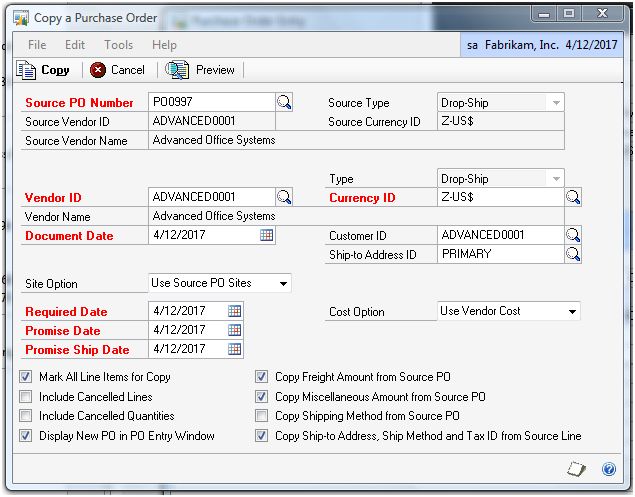Click the 4/12/2017 user date in header
Viewport: 635px width, 497px height.
coord(591,45)
